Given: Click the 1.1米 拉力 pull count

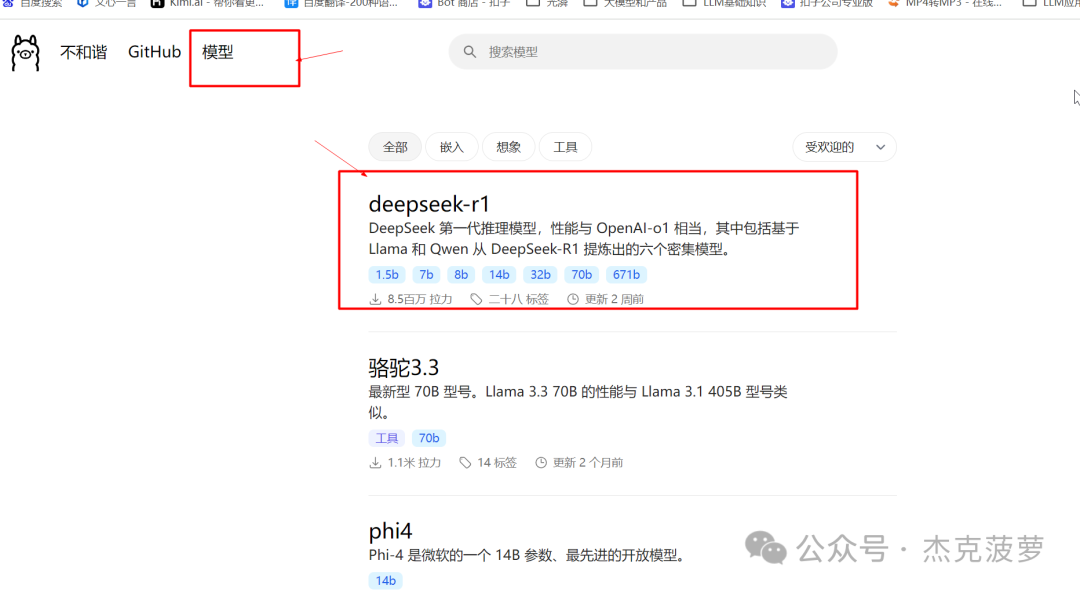Looking at the screenshot, I should [414, 463].
